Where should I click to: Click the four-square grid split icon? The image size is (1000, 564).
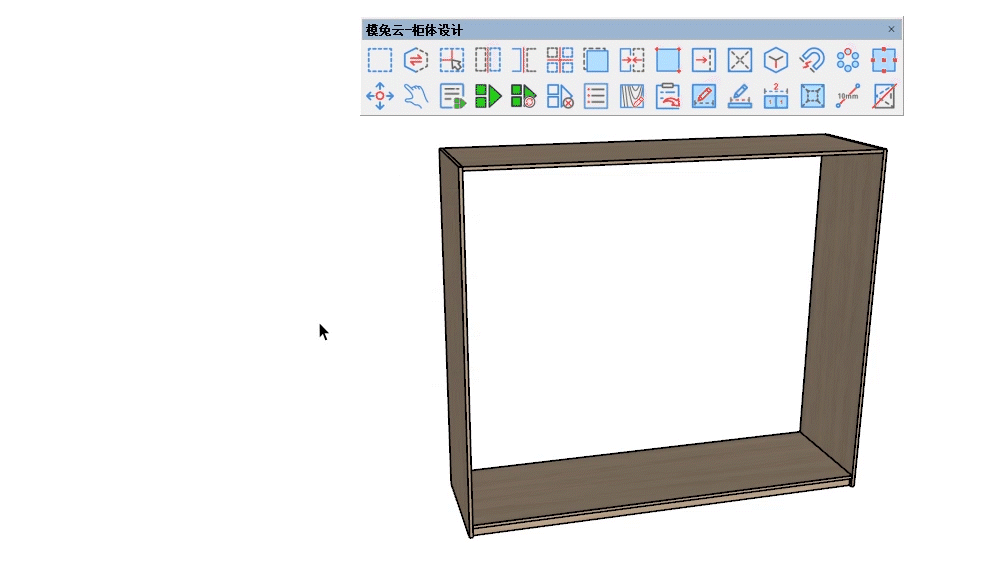[560, 61]
